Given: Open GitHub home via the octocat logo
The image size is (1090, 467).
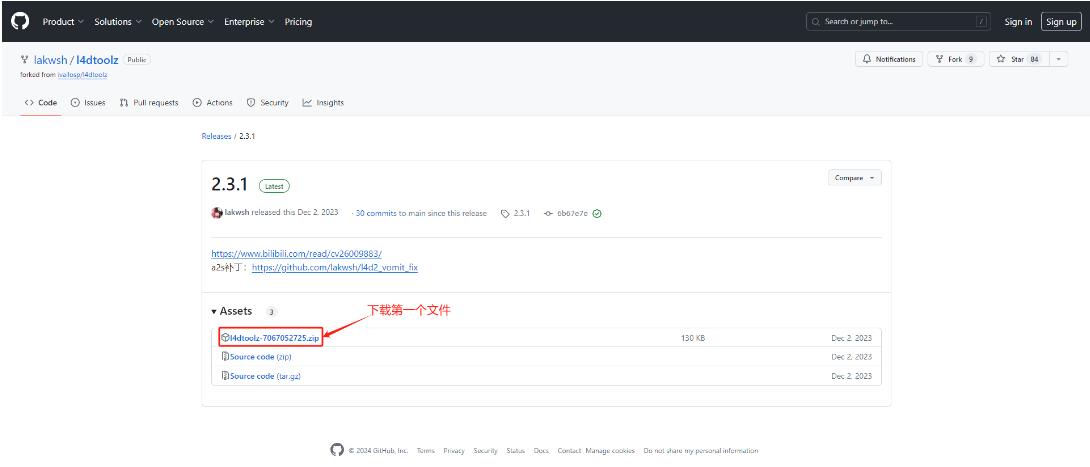Looking at the screenshot, I should tap(20, 22).
